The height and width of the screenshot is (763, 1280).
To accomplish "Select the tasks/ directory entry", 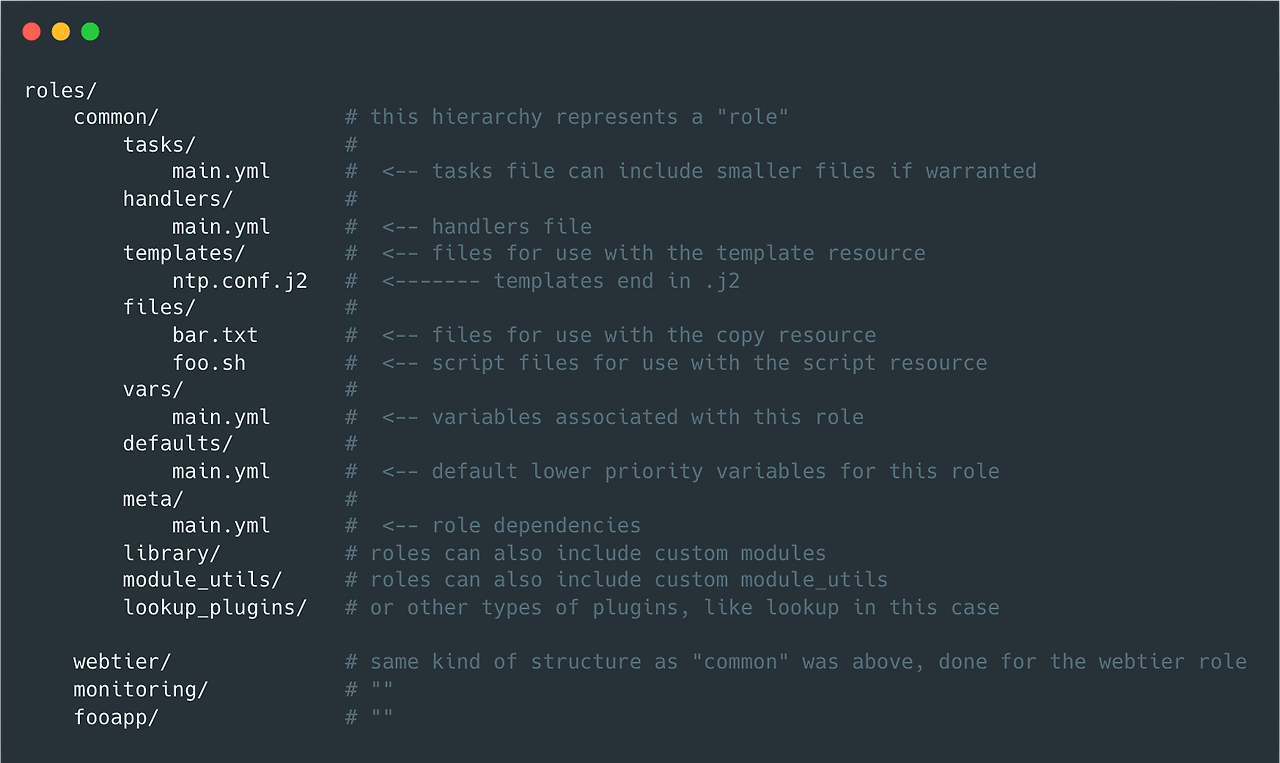I will pyautogui.click(x=159, y=144).
